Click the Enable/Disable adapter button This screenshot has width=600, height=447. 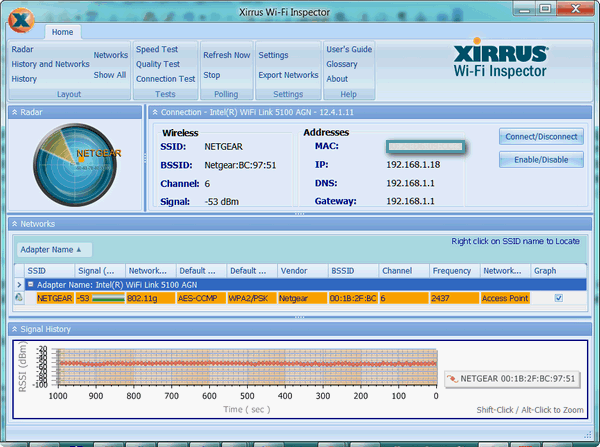coord(541,160)
